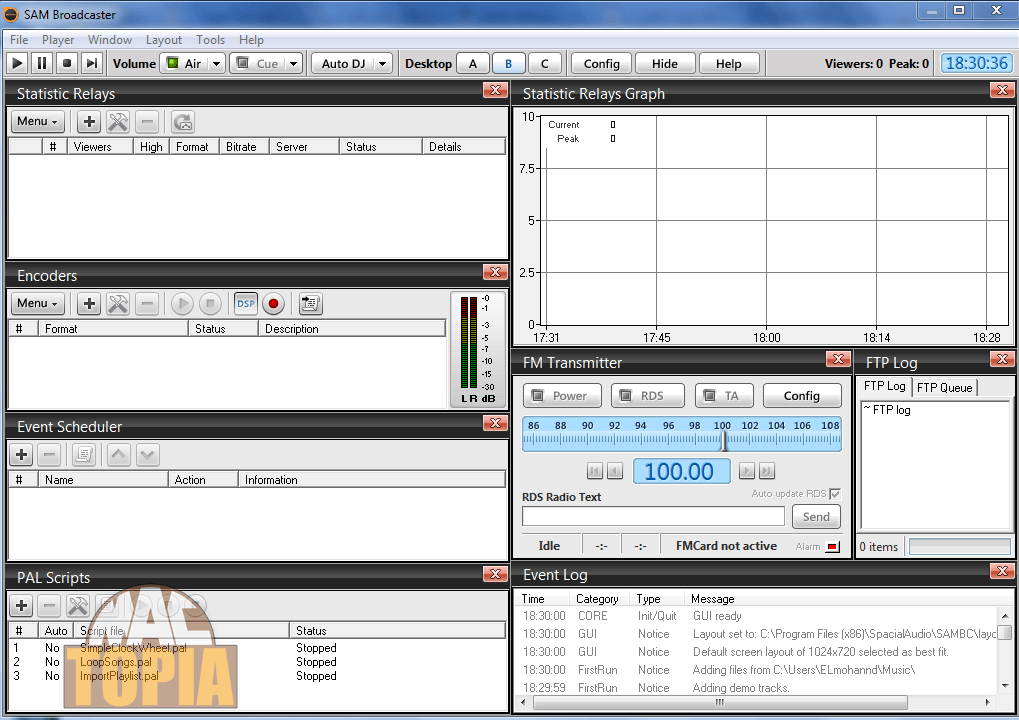Stop encoder icon
This screenshot has width=1019, height=720.
210,303
